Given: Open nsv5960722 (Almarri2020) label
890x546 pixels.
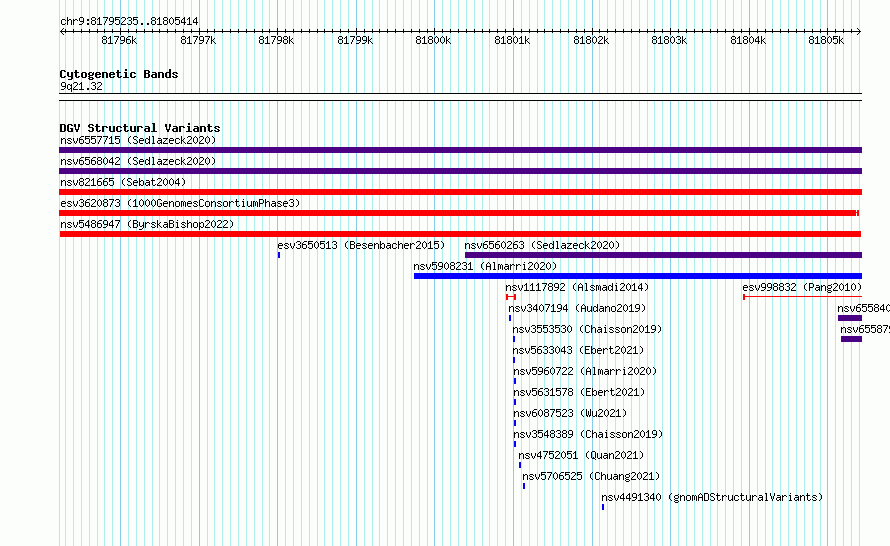Looking at the screenshot, I should (x=585, y=371).
